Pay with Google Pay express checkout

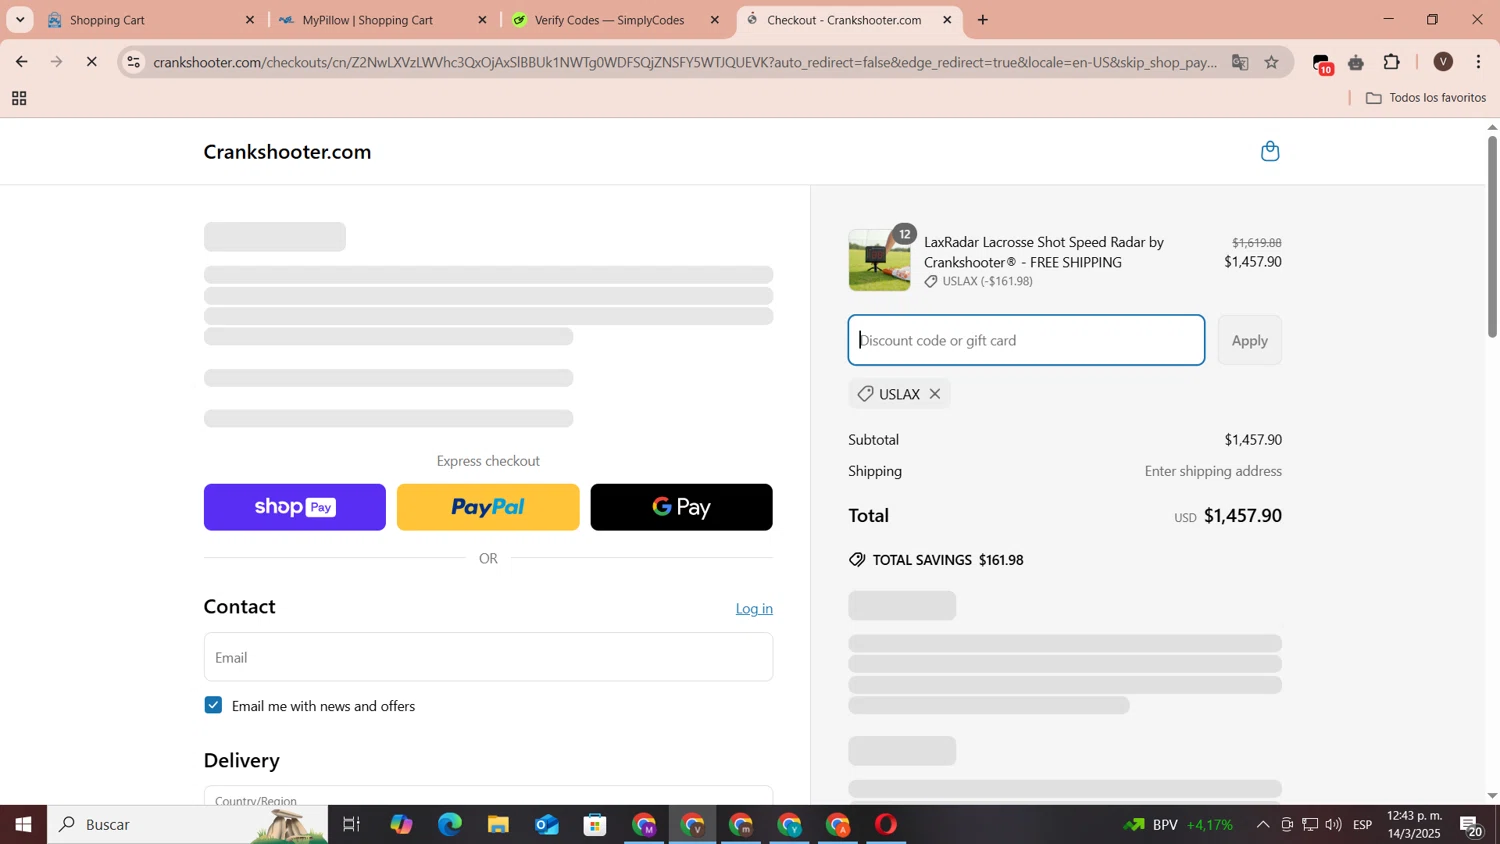coord(681,507)
